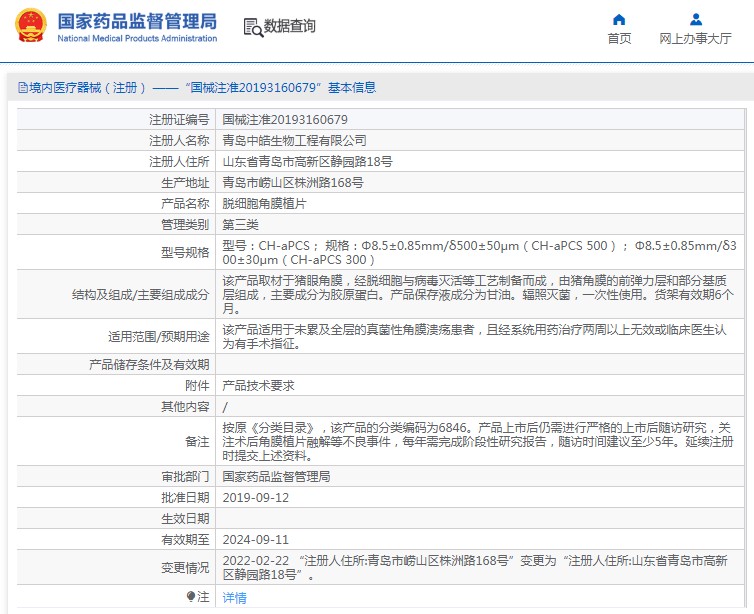Click the data query magnifier icon

pos(253,27)
